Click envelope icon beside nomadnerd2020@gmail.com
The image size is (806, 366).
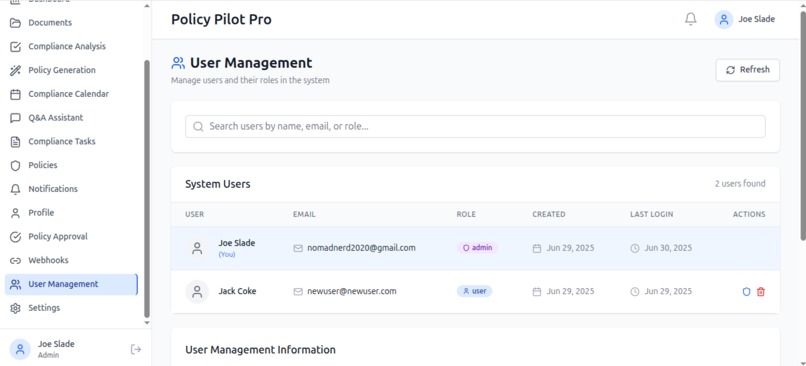click(298, 248)
